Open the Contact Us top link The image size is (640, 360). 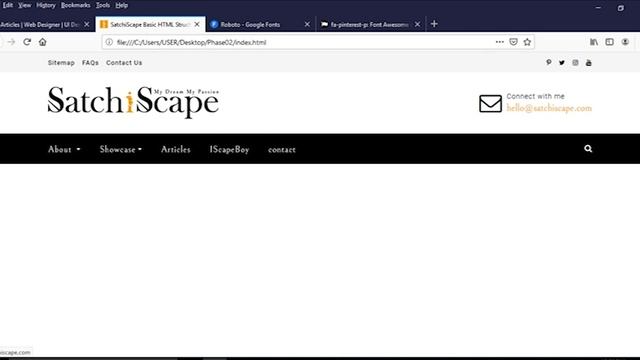[x=124, y=63]
